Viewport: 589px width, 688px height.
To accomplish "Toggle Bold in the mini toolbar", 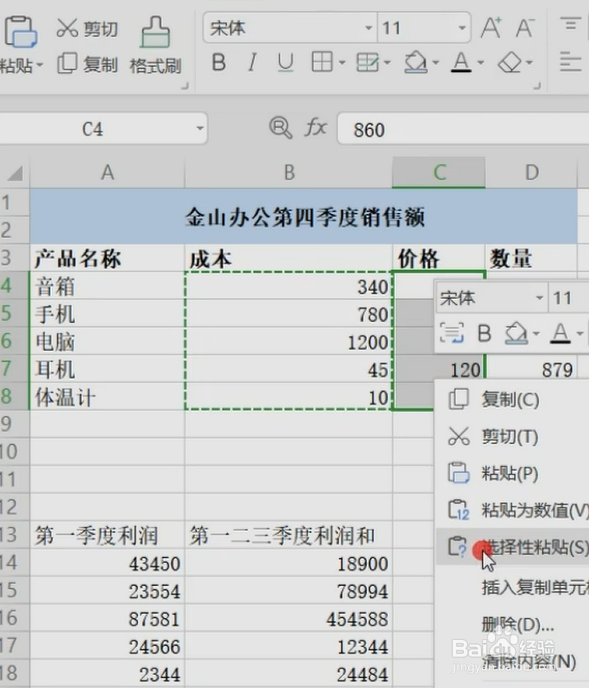I will coord(484,333).
